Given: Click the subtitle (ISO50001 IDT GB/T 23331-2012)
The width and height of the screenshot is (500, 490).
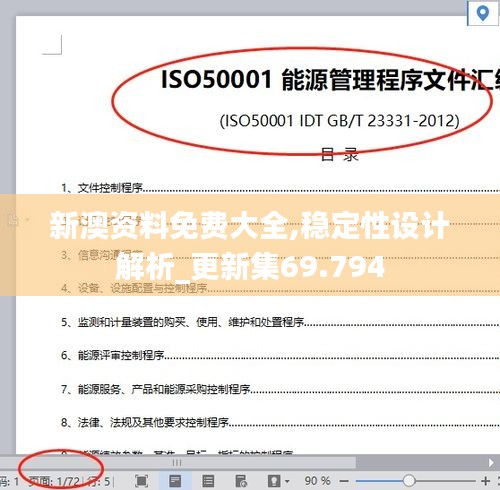Looking at the screenshot, I should [340, 121].
